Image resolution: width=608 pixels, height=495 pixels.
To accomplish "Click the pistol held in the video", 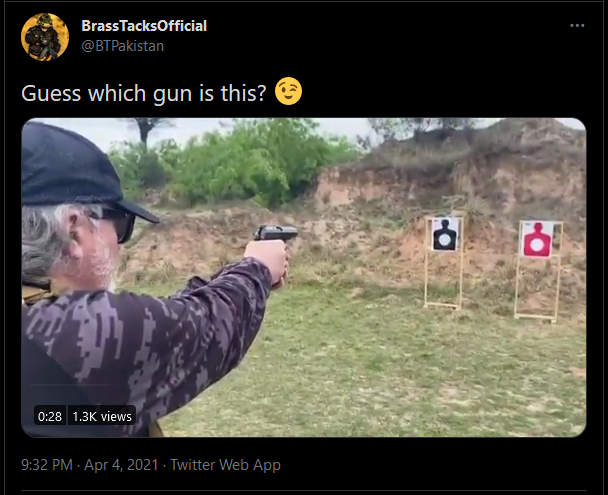I will tap(276, 233).
